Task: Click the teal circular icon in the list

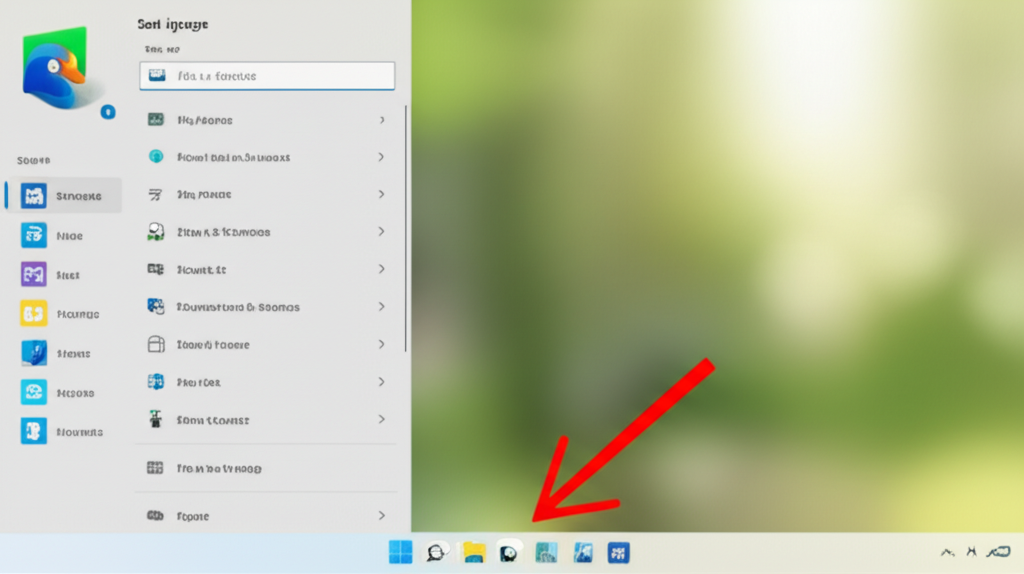Action: tap(155, 157)
